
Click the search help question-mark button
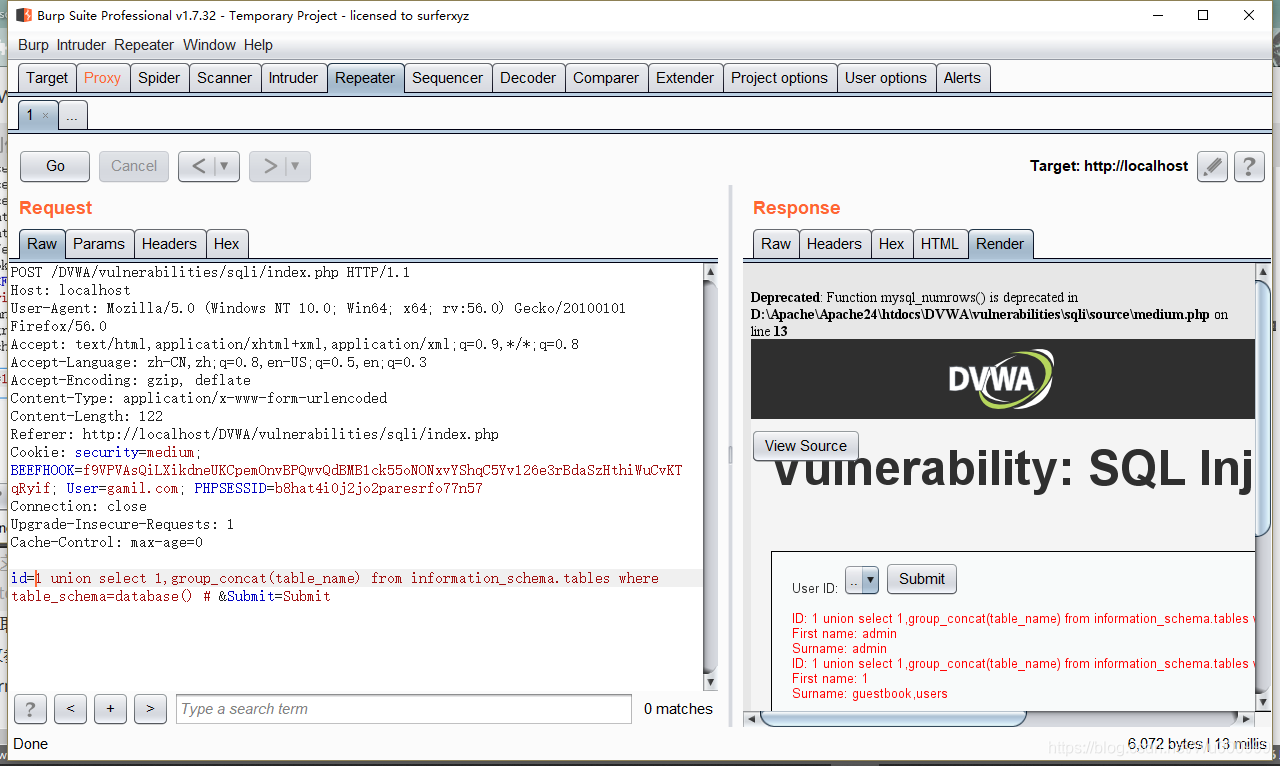(30, 709)
